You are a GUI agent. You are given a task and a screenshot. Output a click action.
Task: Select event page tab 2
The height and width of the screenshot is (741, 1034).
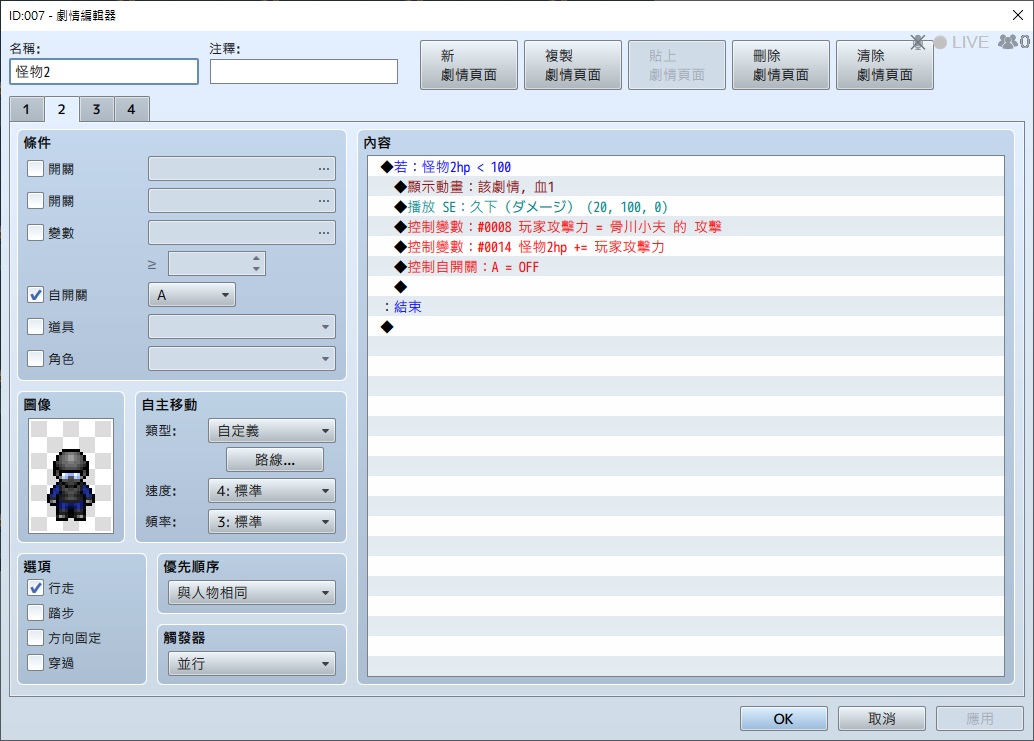(x=61, y=109)
